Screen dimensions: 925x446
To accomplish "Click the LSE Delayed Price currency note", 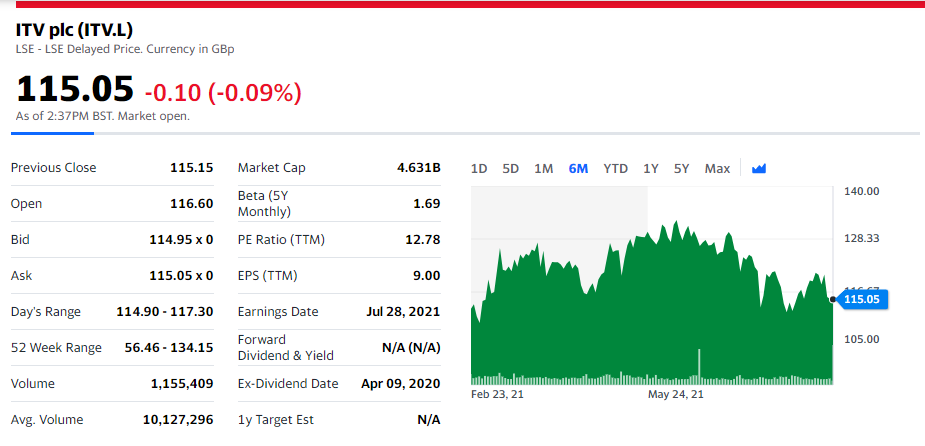I will click(125, 49).
